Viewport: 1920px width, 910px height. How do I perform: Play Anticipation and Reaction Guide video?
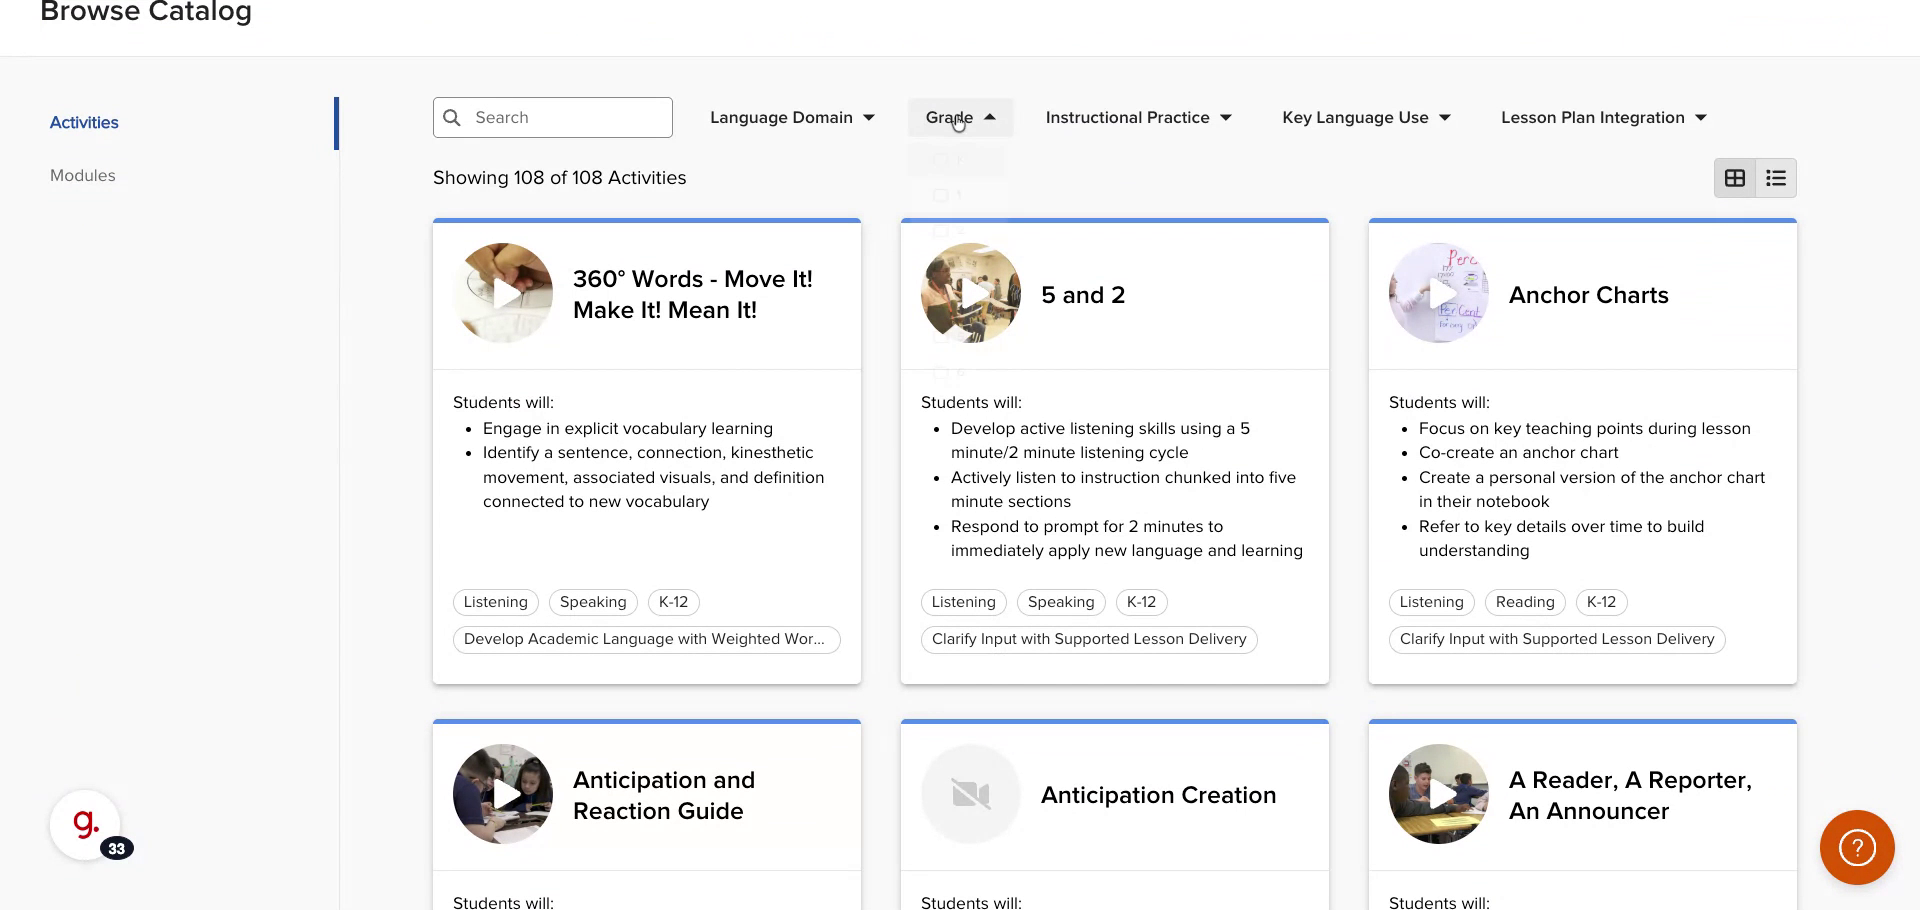[x=503, y=794]
